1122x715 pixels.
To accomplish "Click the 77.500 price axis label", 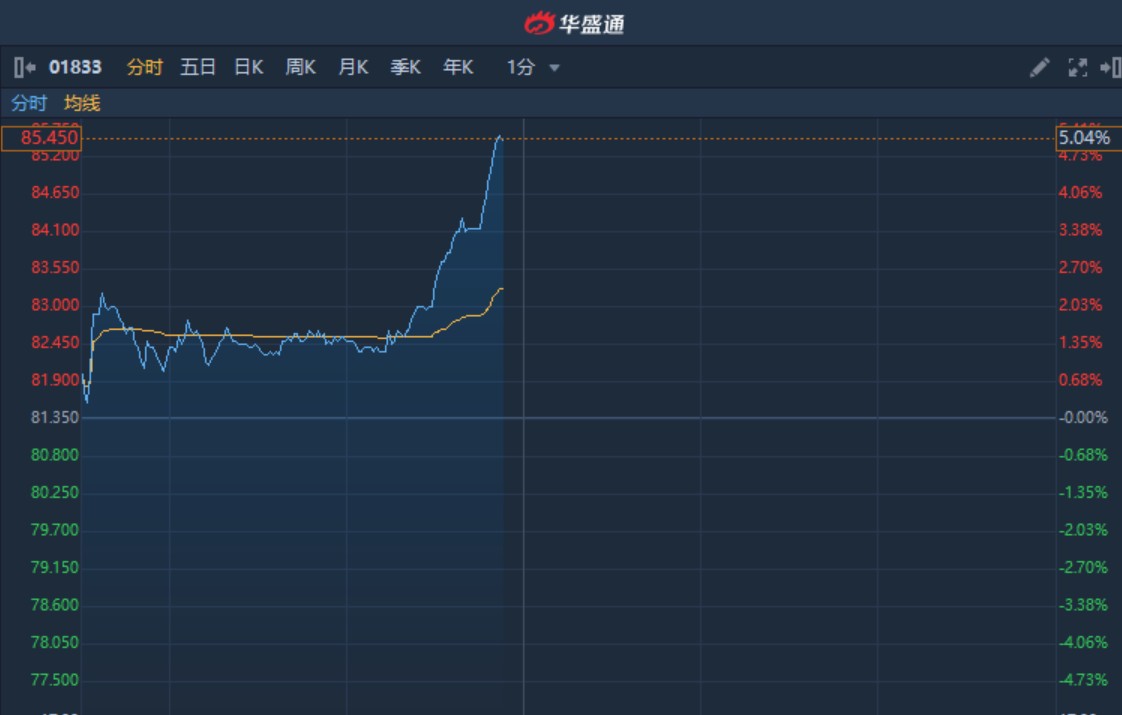I will (x=55, y=680).
